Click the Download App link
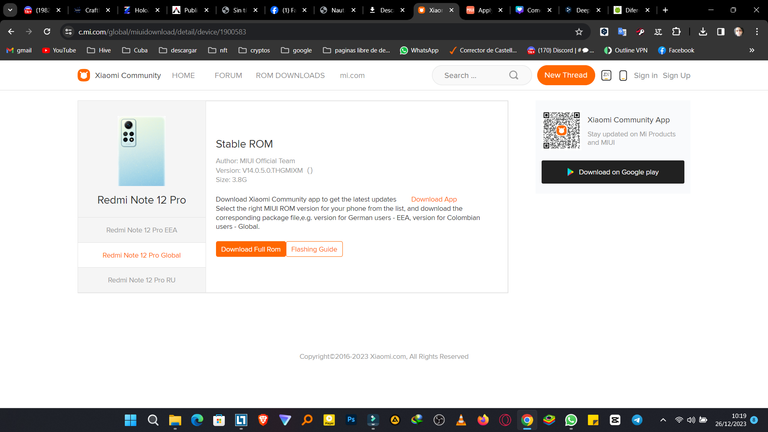Viewport: 768px width, 432px height. 434,199
